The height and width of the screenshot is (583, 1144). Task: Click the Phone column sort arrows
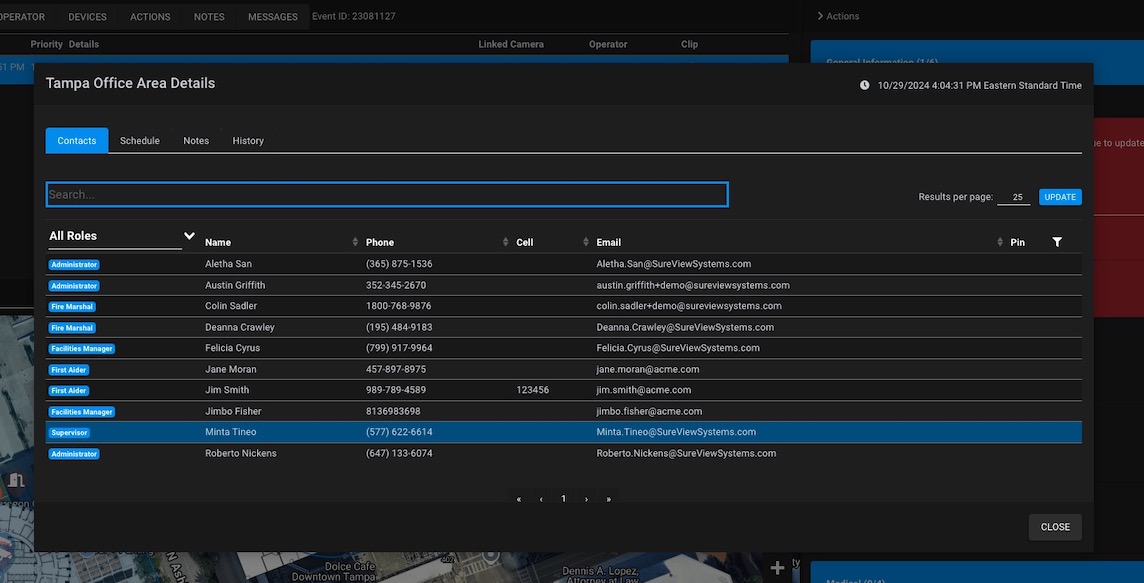506,242
